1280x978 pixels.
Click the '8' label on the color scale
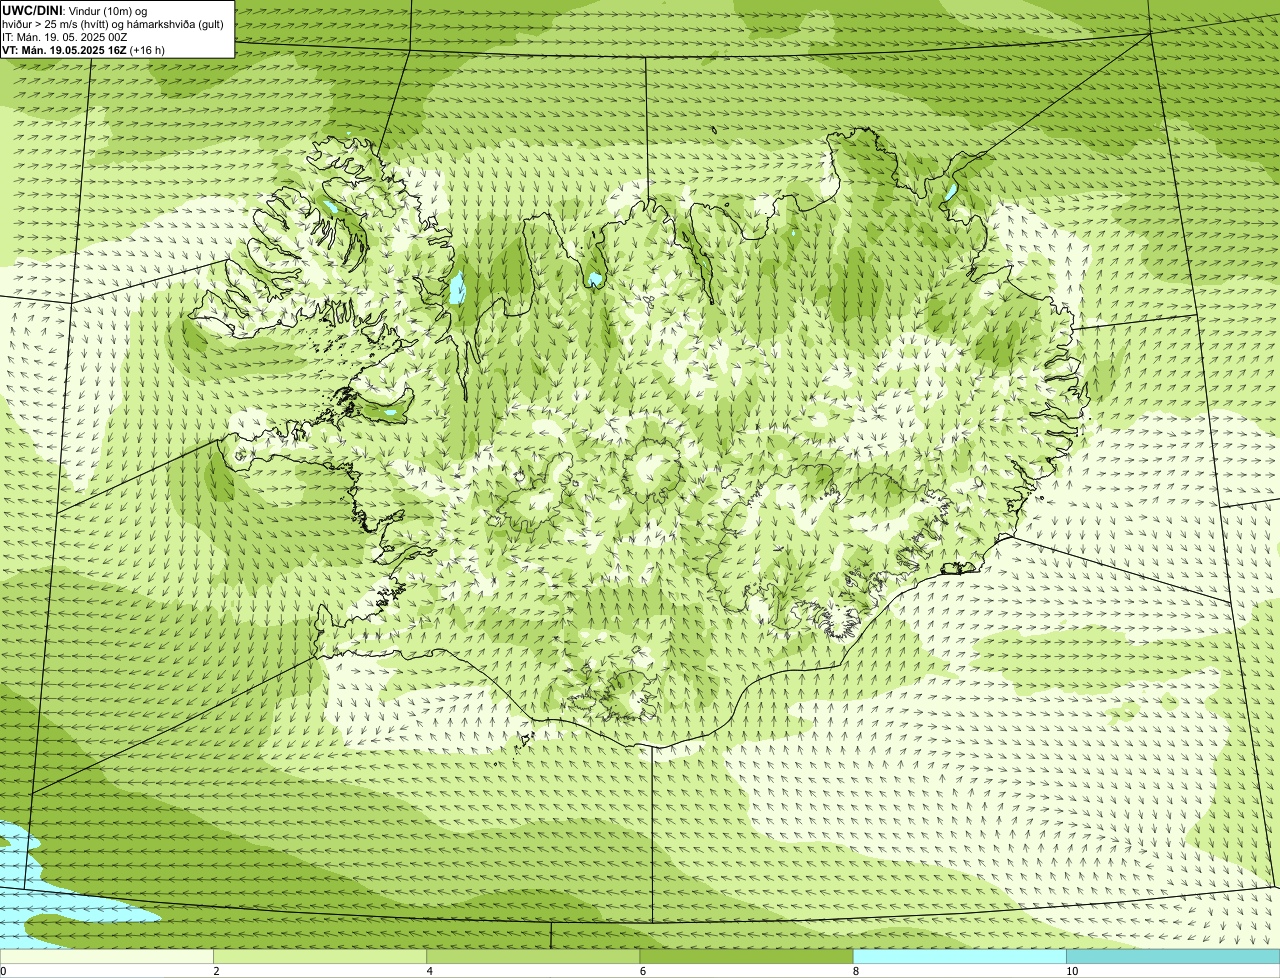pyautogui.click(x=856, y=971)
